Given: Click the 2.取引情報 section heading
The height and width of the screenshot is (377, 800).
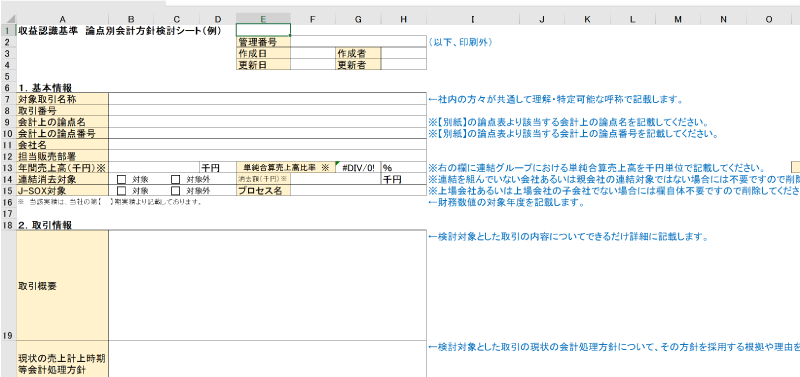Looking at the screenshot, I should coord(45,225).
